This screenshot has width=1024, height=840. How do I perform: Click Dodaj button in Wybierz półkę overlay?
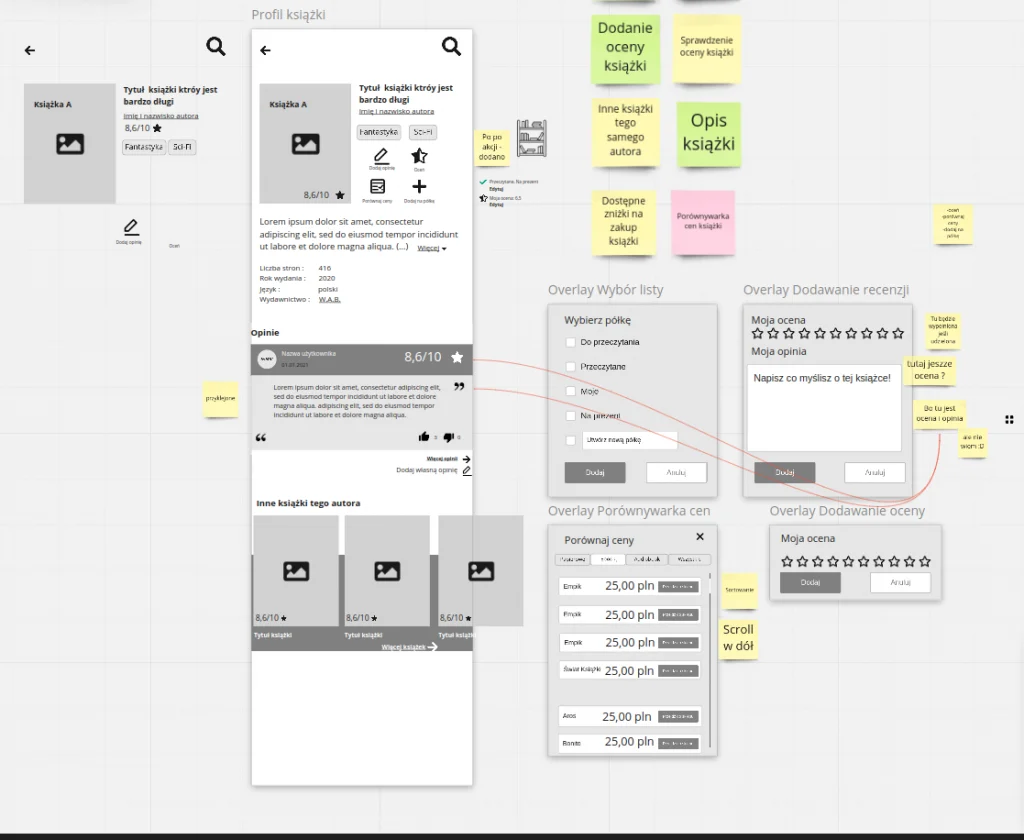click(x=595, y=472)
